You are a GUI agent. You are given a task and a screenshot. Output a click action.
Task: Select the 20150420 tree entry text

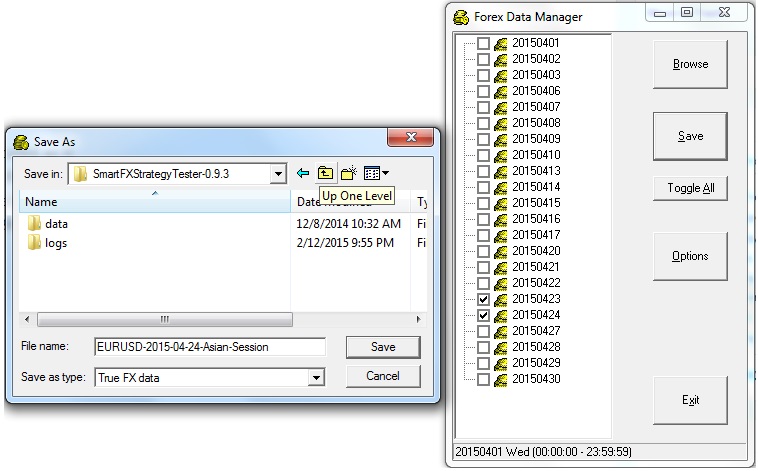click(x=536, y=251)
